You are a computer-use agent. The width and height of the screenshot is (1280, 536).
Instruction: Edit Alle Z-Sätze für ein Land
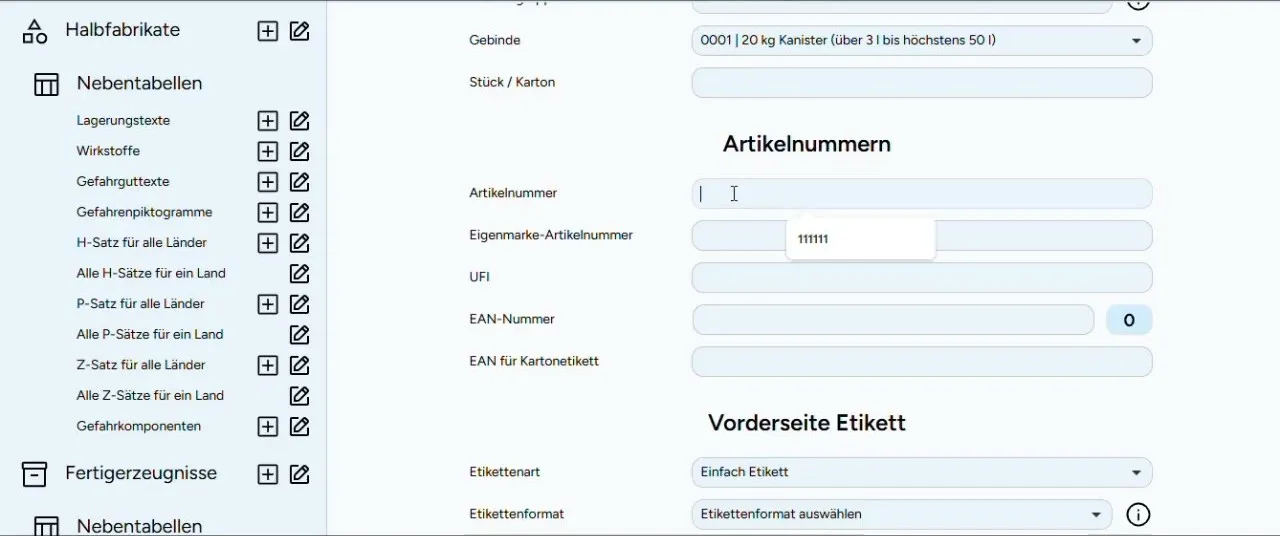click(299, 396)
